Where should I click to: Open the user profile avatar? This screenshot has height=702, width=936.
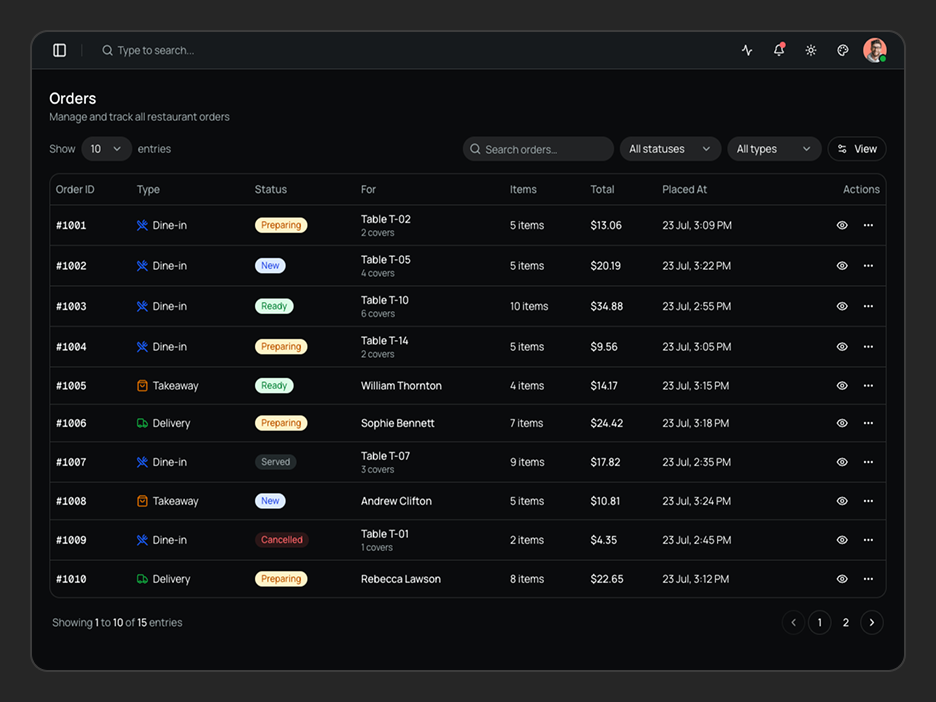pyautogui.click(x=875, y=50)
